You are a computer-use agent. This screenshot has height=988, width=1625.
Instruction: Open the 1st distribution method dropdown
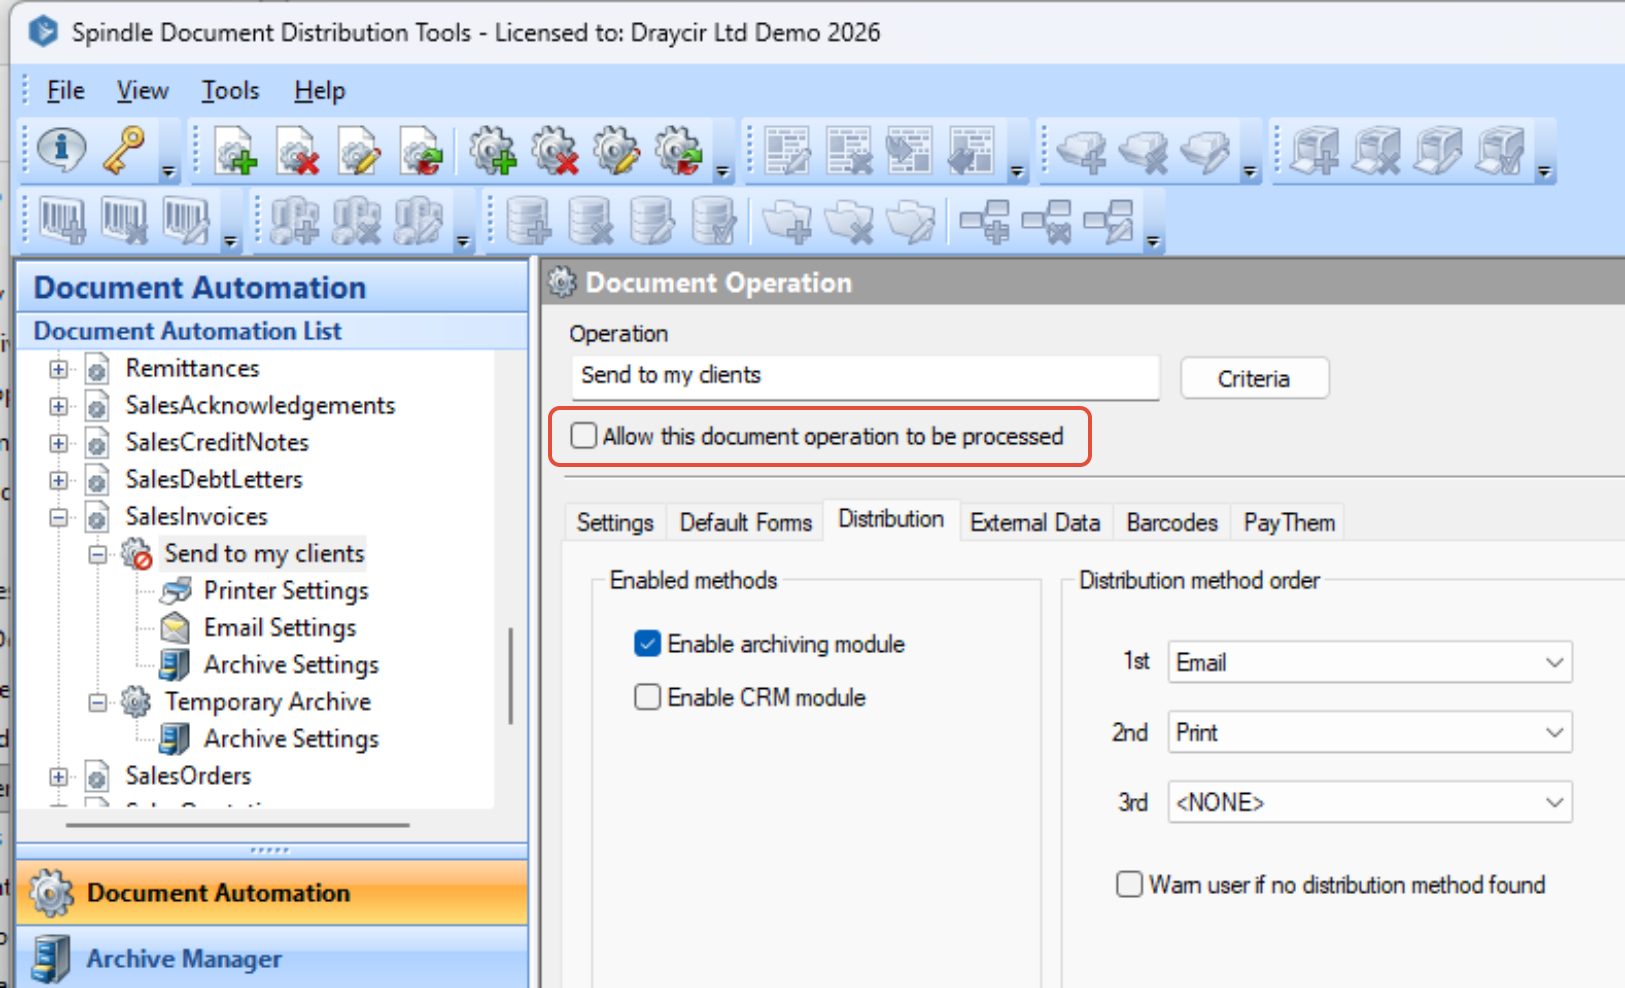click(x=1370, y=662)
